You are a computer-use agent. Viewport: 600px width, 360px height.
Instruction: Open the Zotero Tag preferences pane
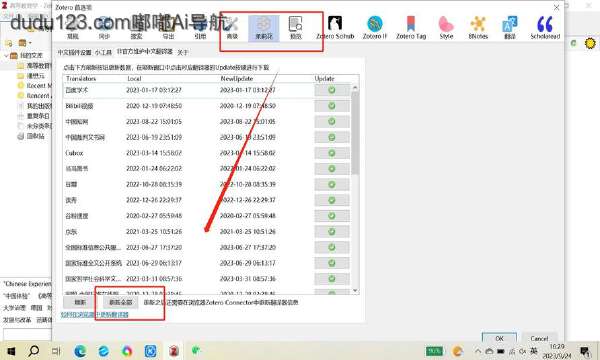point(411,27)
